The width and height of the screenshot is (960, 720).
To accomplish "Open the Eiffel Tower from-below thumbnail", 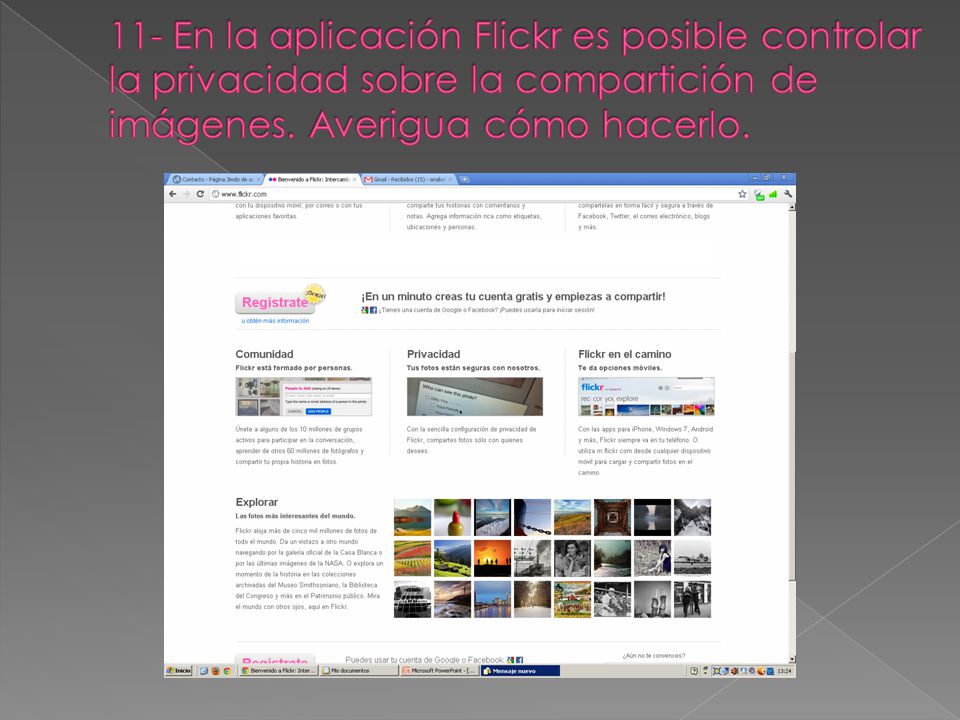I will (612, 517).
